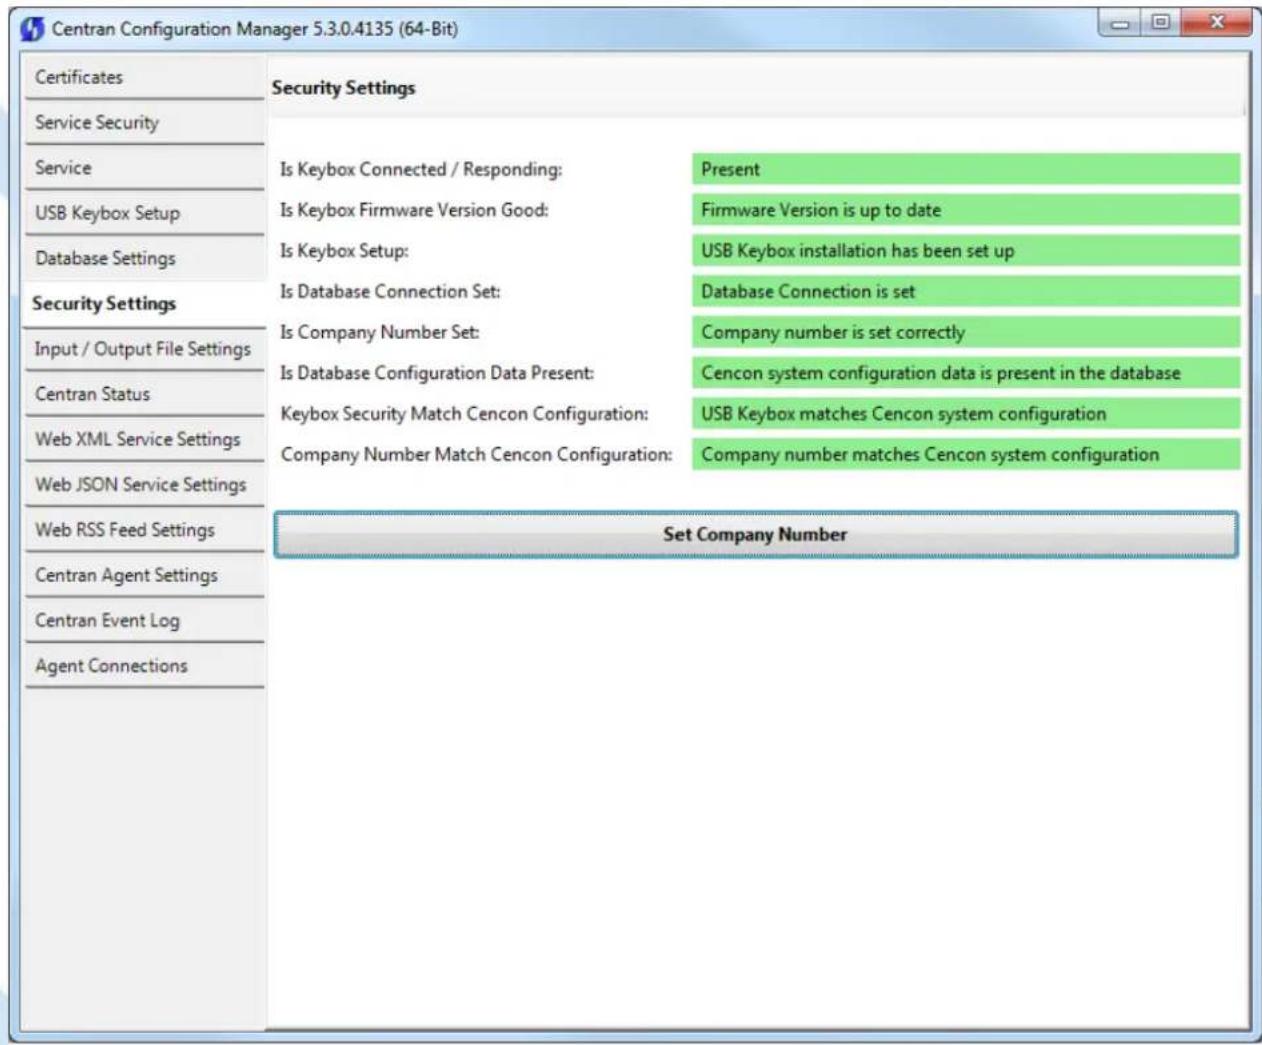Click 'Firmware Version is up to date' status
Viewport: 1262px width, 1045px height.
(x=966, y=210)
